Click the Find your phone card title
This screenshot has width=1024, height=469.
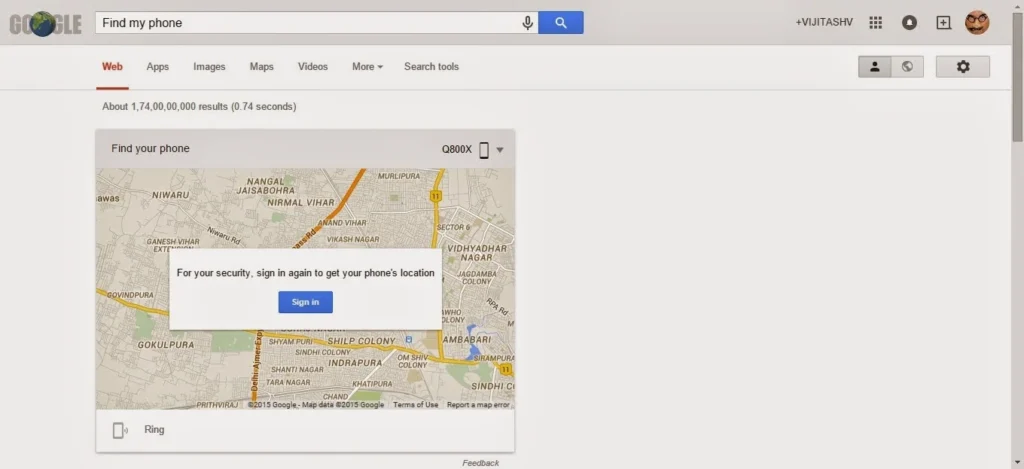(x=150, y=148)
